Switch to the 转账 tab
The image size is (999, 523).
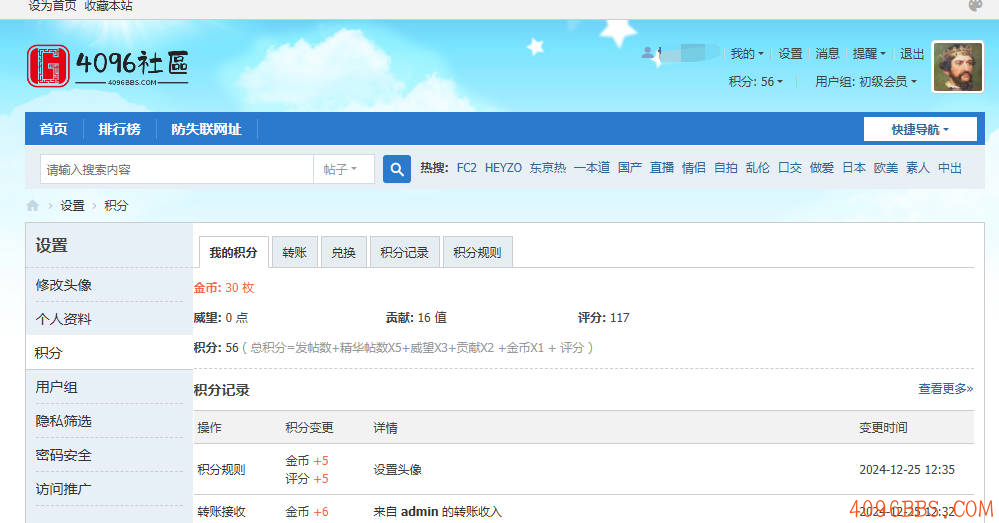(x=295, y=253)
